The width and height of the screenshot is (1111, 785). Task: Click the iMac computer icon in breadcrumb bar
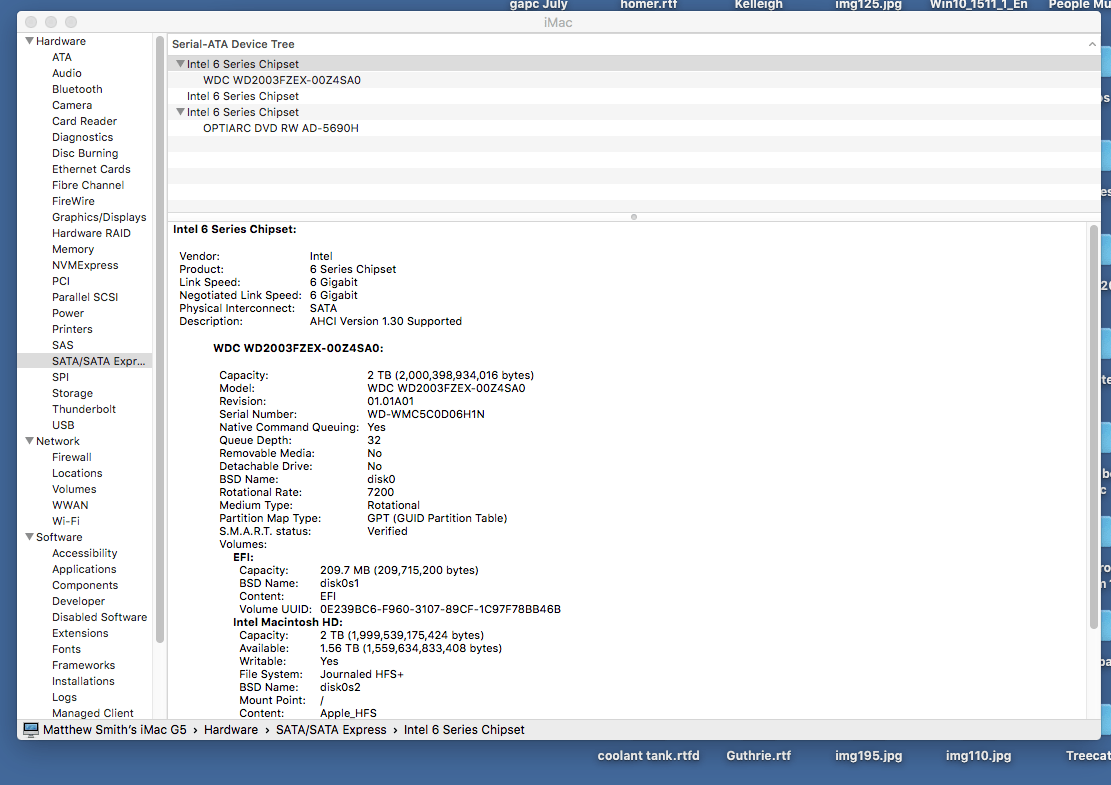pos(28,729)
